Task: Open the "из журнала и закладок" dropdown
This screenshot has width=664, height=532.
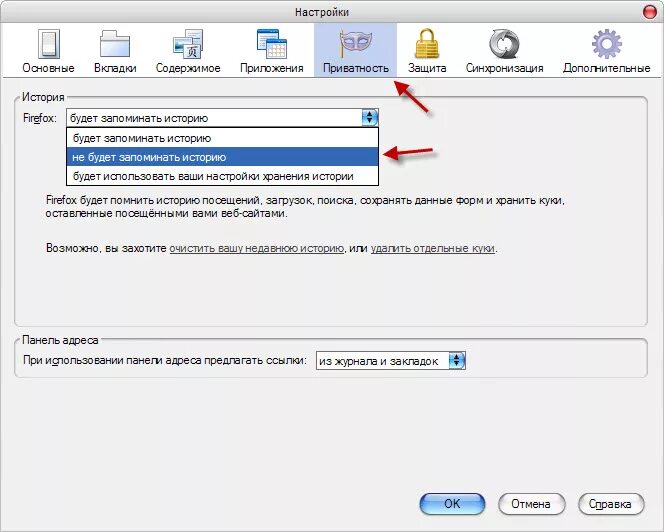Action: pos(391,361)
